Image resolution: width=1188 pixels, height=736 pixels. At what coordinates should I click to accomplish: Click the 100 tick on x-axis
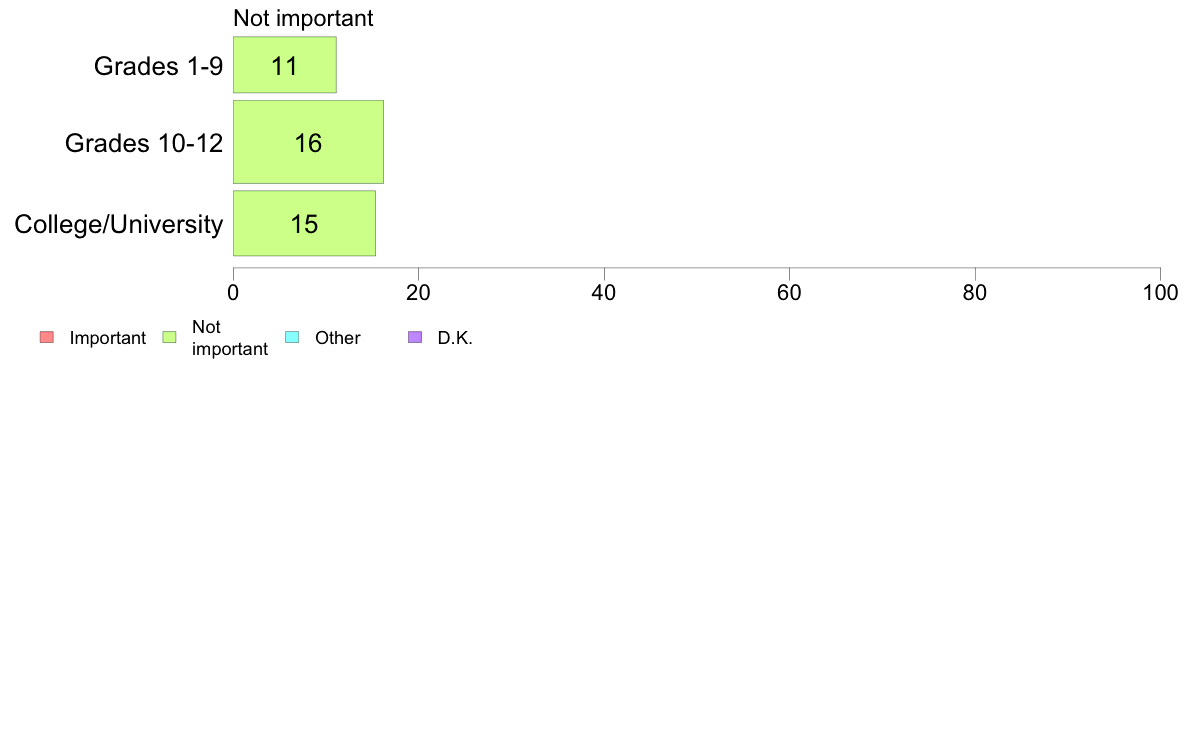click(x=1161, y=293)
